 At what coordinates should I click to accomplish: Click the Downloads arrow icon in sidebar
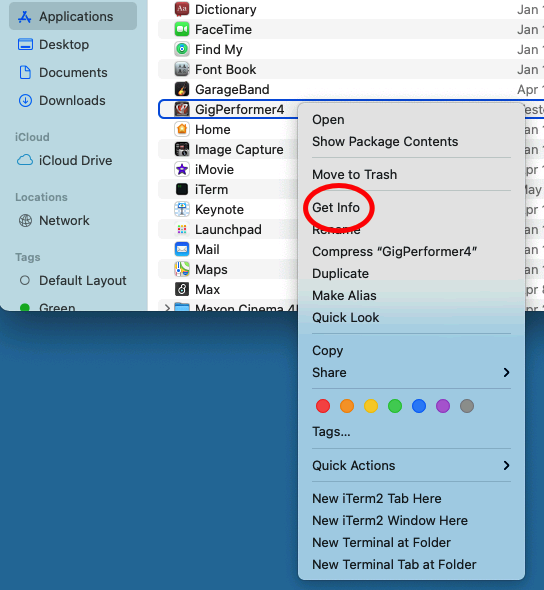click(x=25, y=100)
